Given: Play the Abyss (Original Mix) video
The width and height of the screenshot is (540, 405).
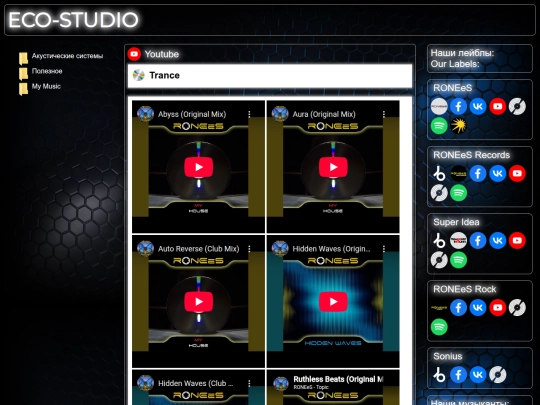Looking at the screenshot, I should [x=198, y=167].
